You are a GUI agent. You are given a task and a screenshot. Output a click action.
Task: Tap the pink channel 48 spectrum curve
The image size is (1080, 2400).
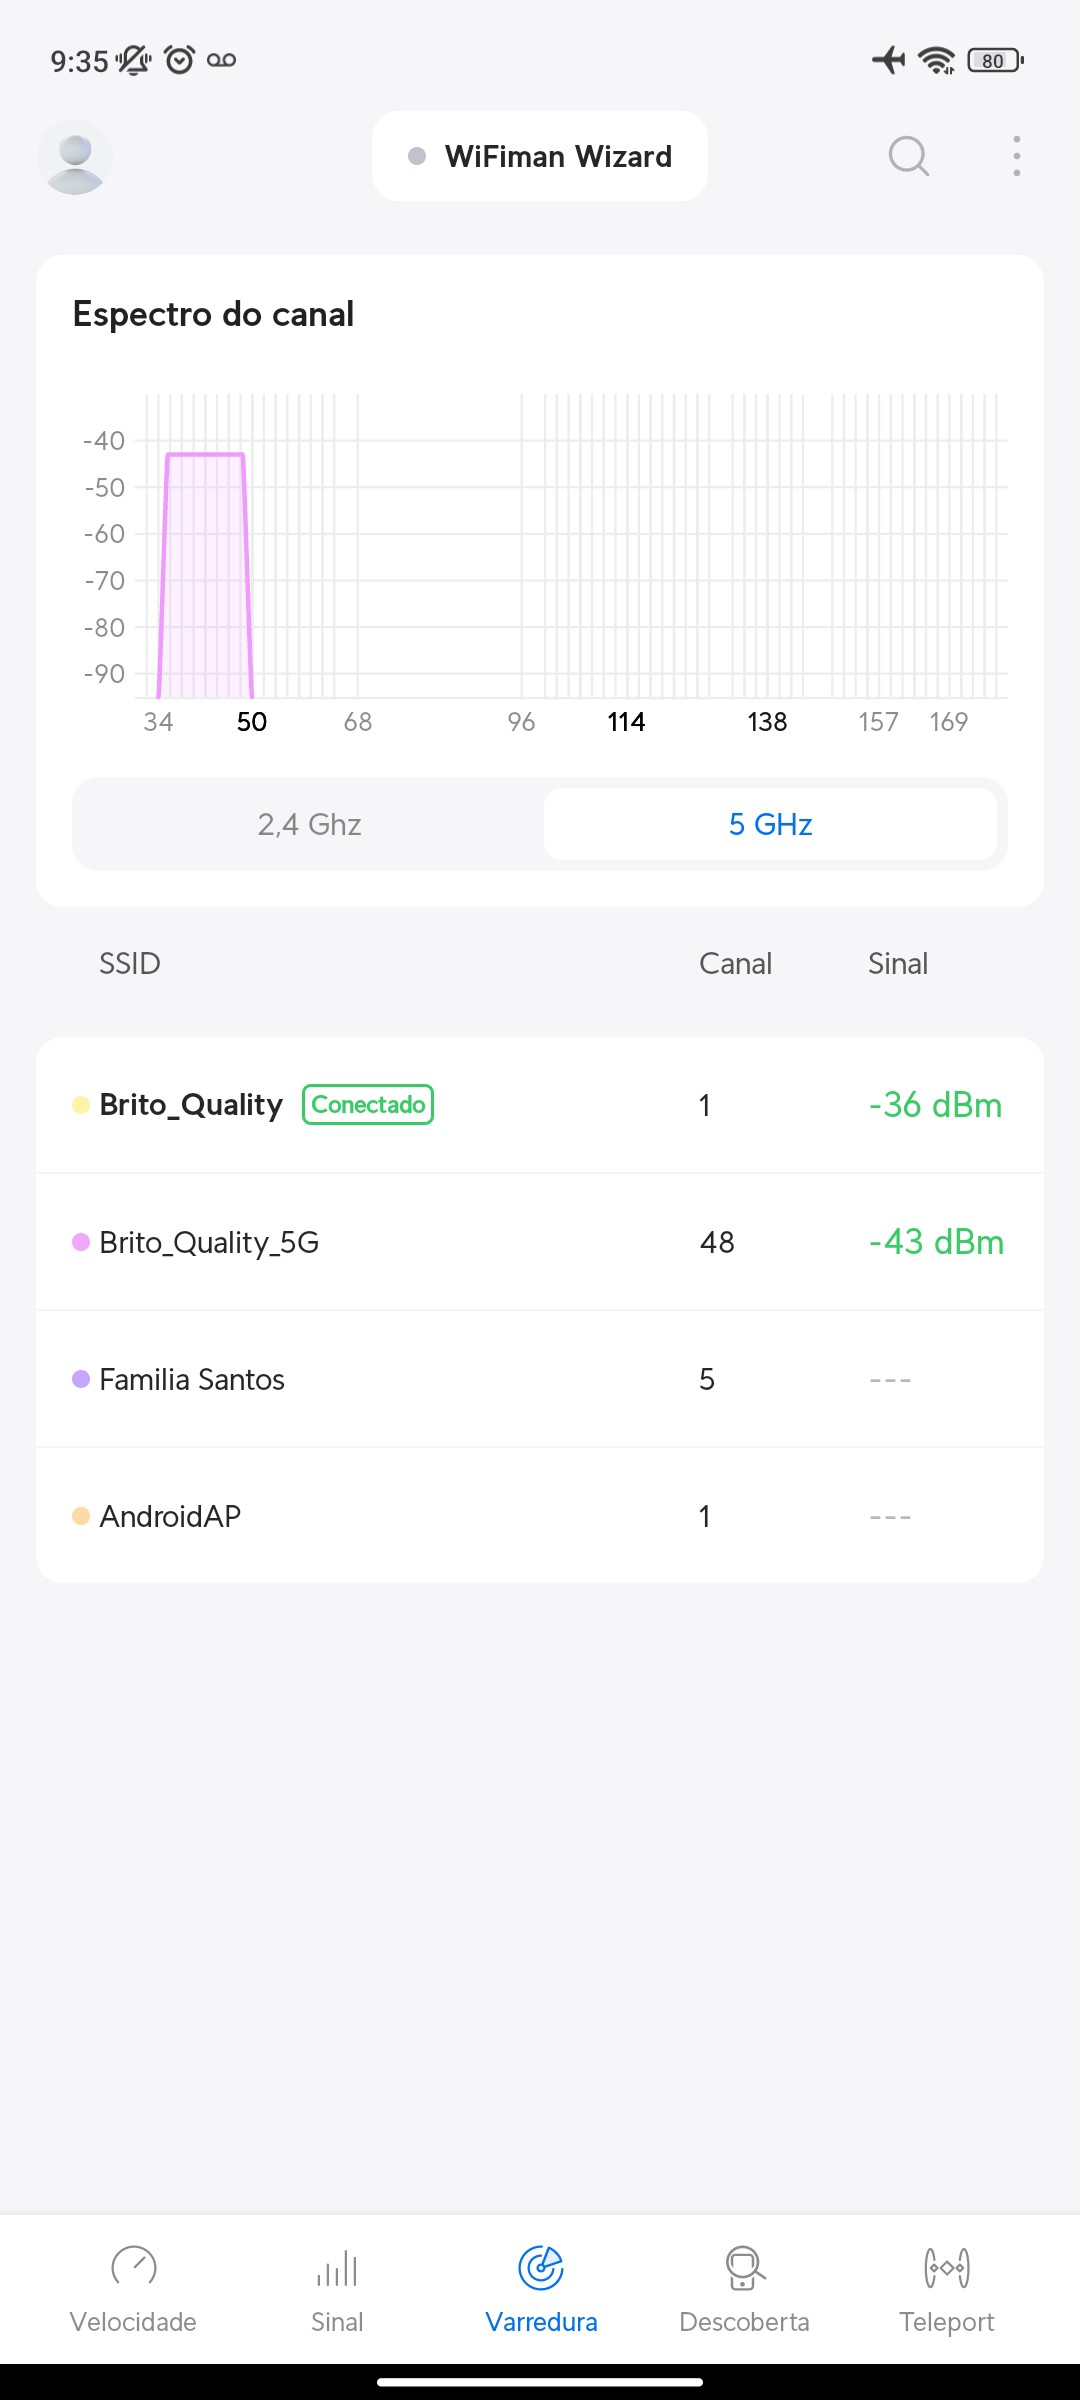point(205,570)
